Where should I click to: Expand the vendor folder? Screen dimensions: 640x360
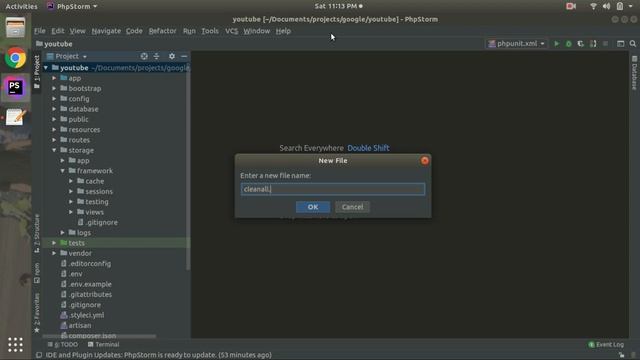54,253
